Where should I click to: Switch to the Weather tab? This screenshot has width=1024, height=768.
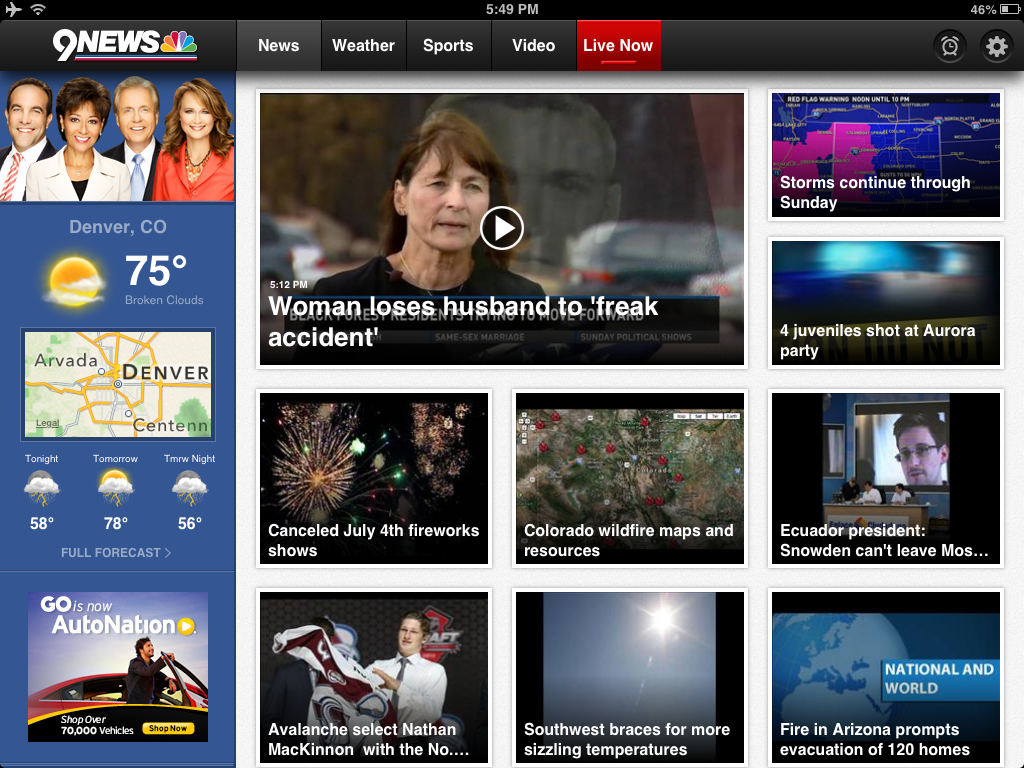364,46
